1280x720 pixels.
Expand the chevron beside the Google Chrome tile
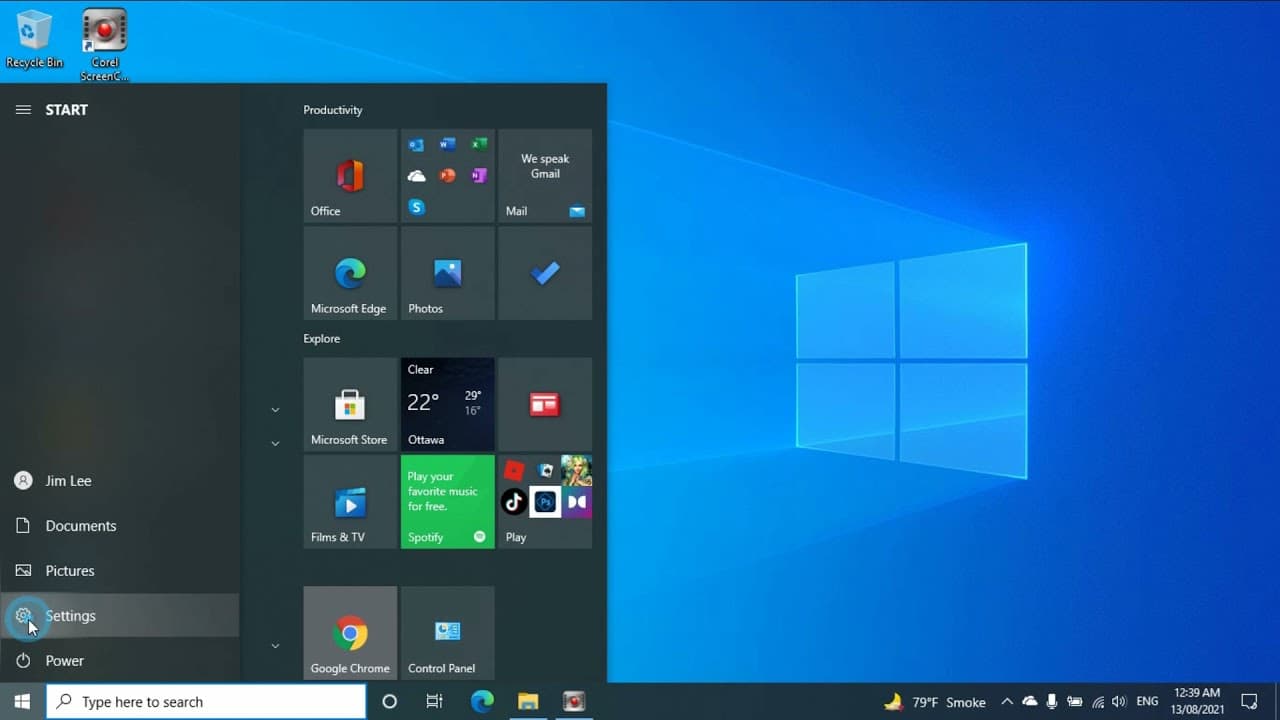pos(275,646)
